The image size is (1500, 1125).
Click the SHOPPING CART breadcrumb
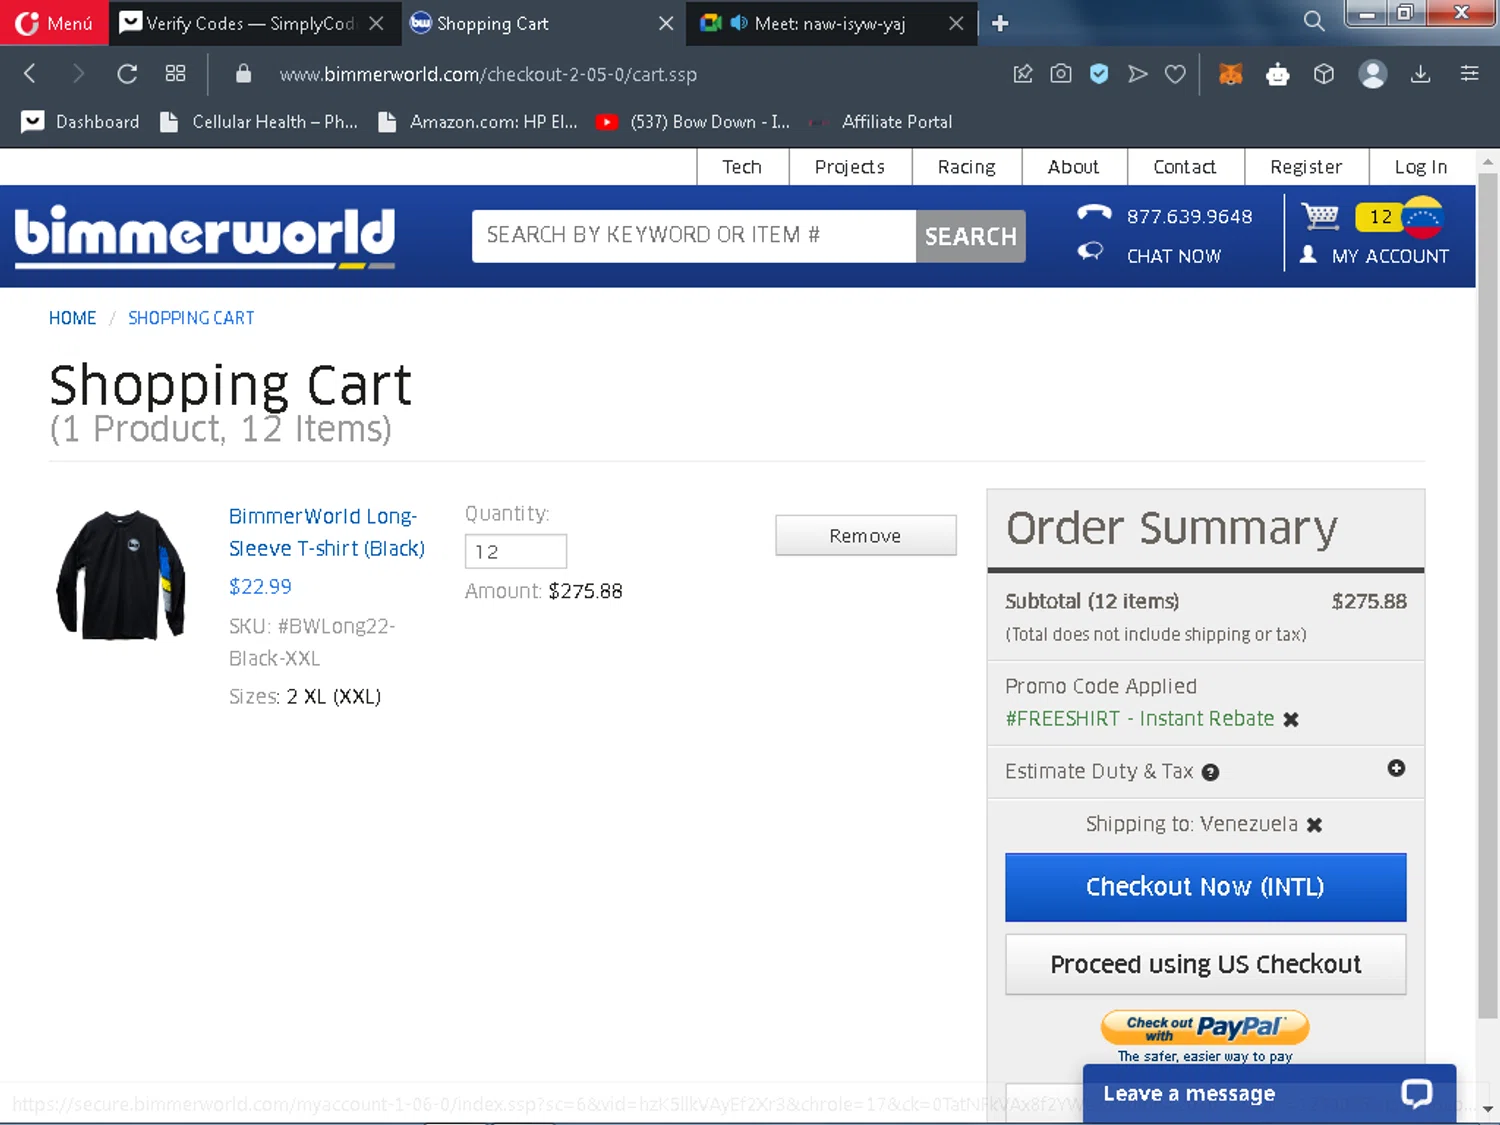click(x=191, y=318)
